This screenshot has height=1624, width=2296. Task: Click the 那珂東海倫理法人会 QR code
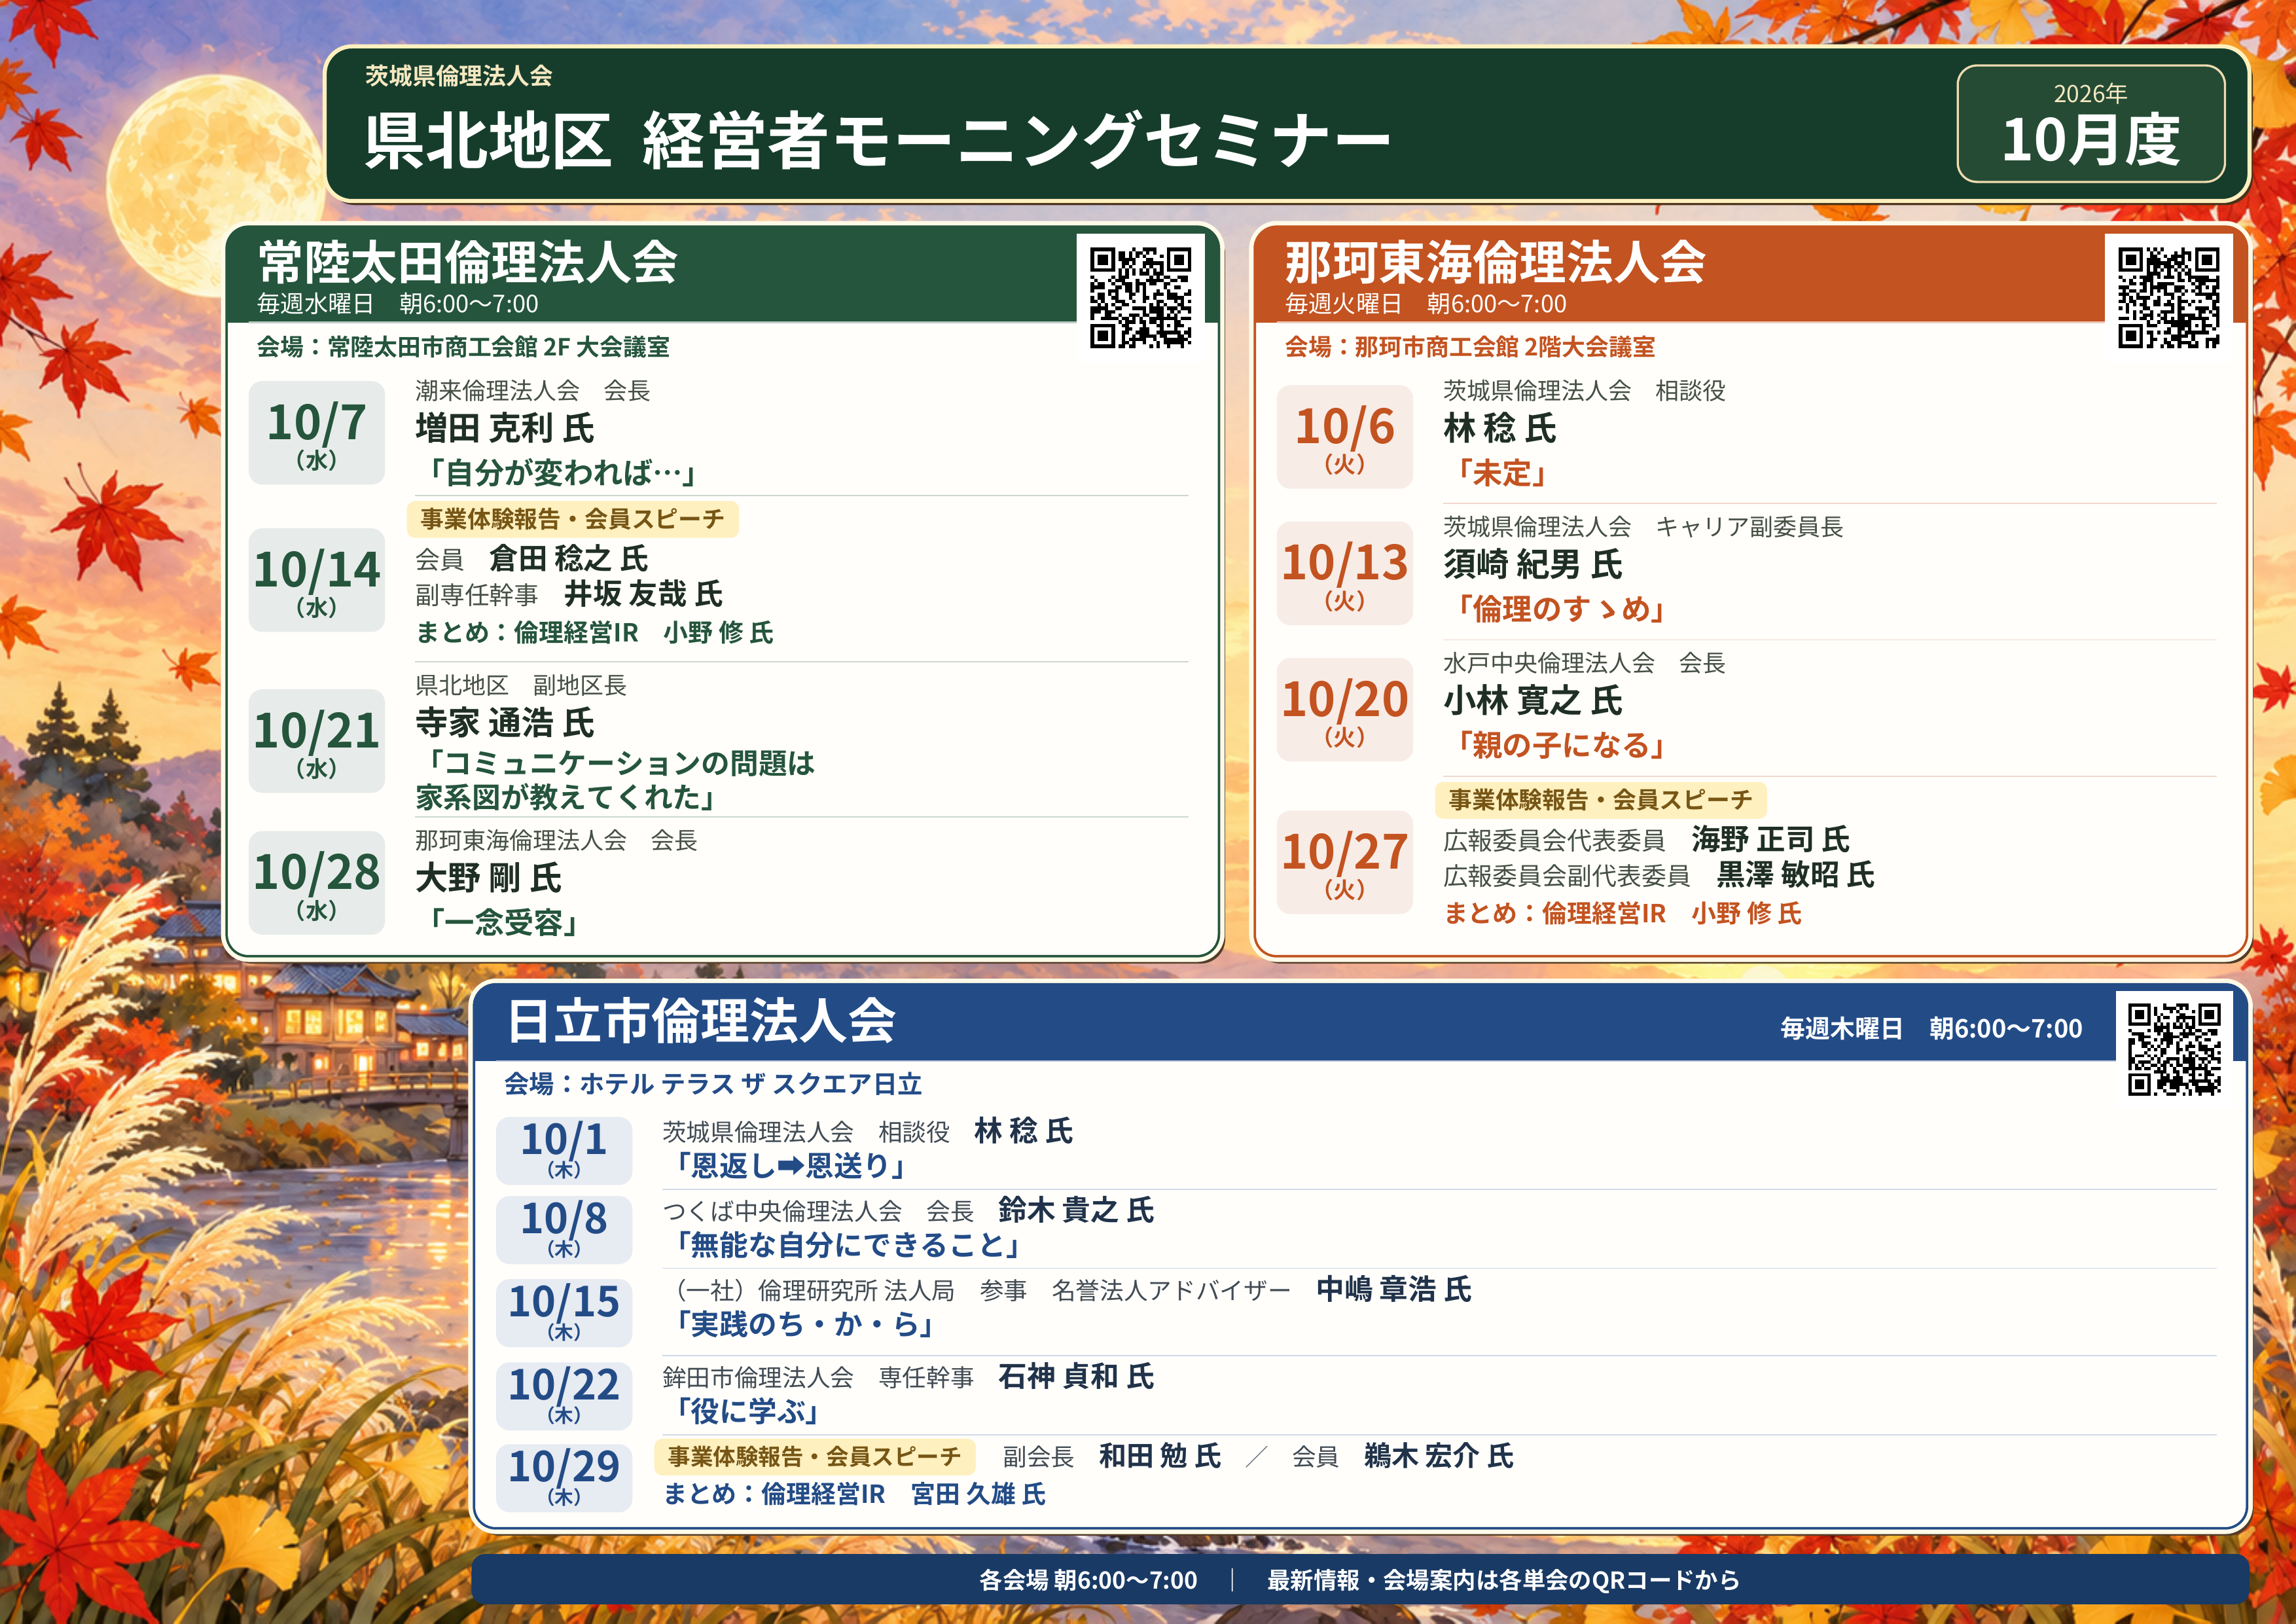pyautogui.click(x=2168, y=297)
